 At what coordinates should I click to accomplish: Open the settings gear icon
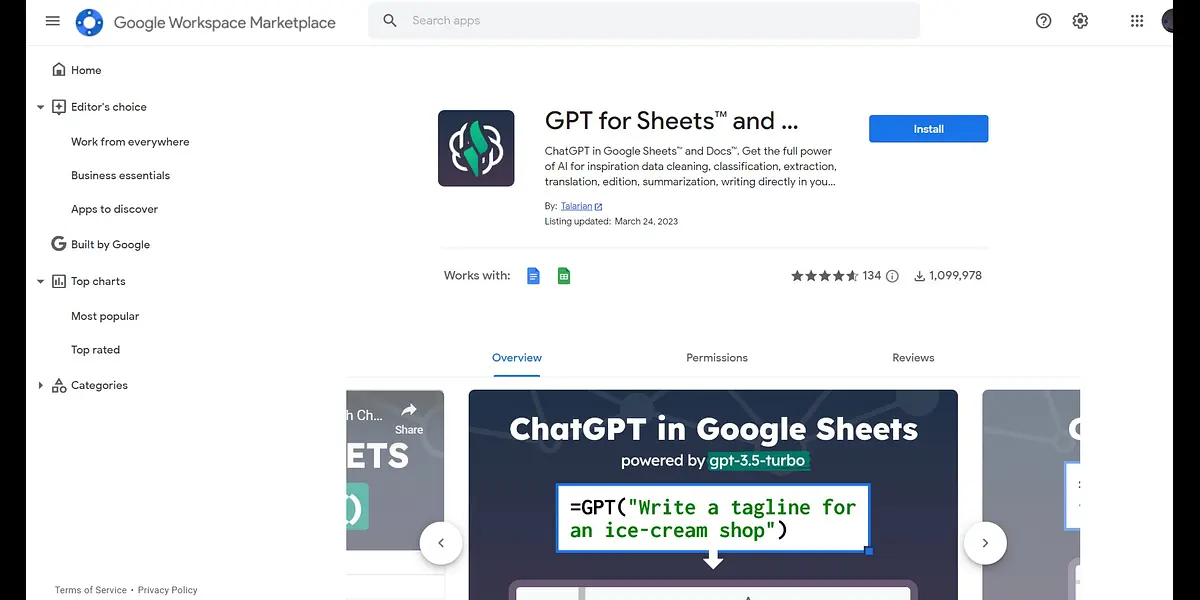(1080, 21)
